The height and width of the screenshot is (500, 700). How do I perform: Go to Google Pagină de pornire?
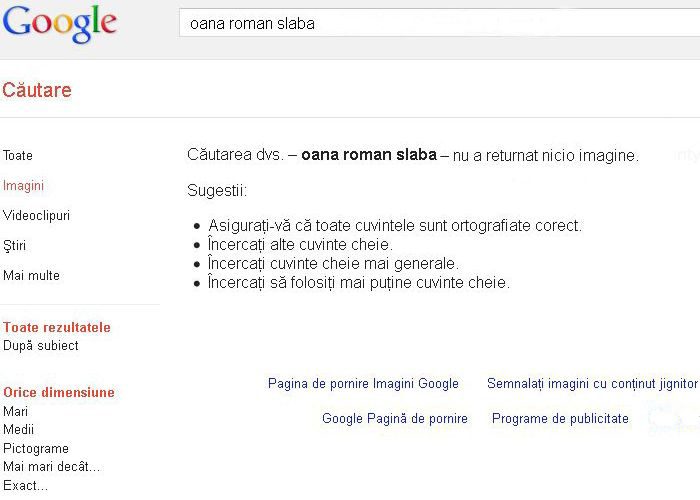(395, 418)
